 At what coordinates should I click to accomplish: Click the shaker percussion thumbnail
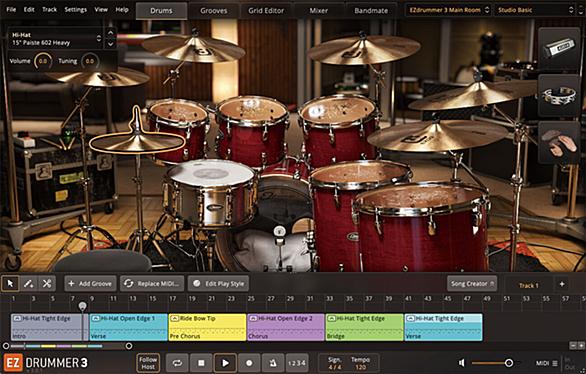click(x=559, y=48)
